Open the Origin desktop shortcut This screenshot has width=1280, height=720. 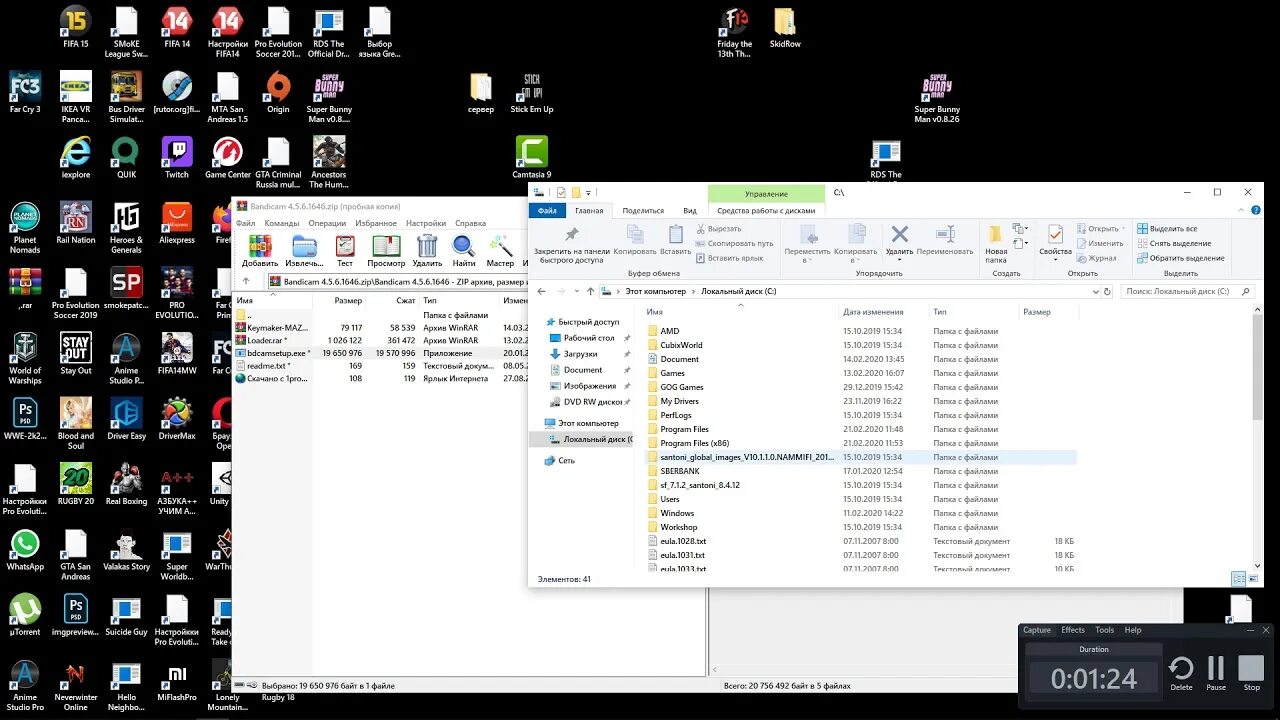coord(278,93)
